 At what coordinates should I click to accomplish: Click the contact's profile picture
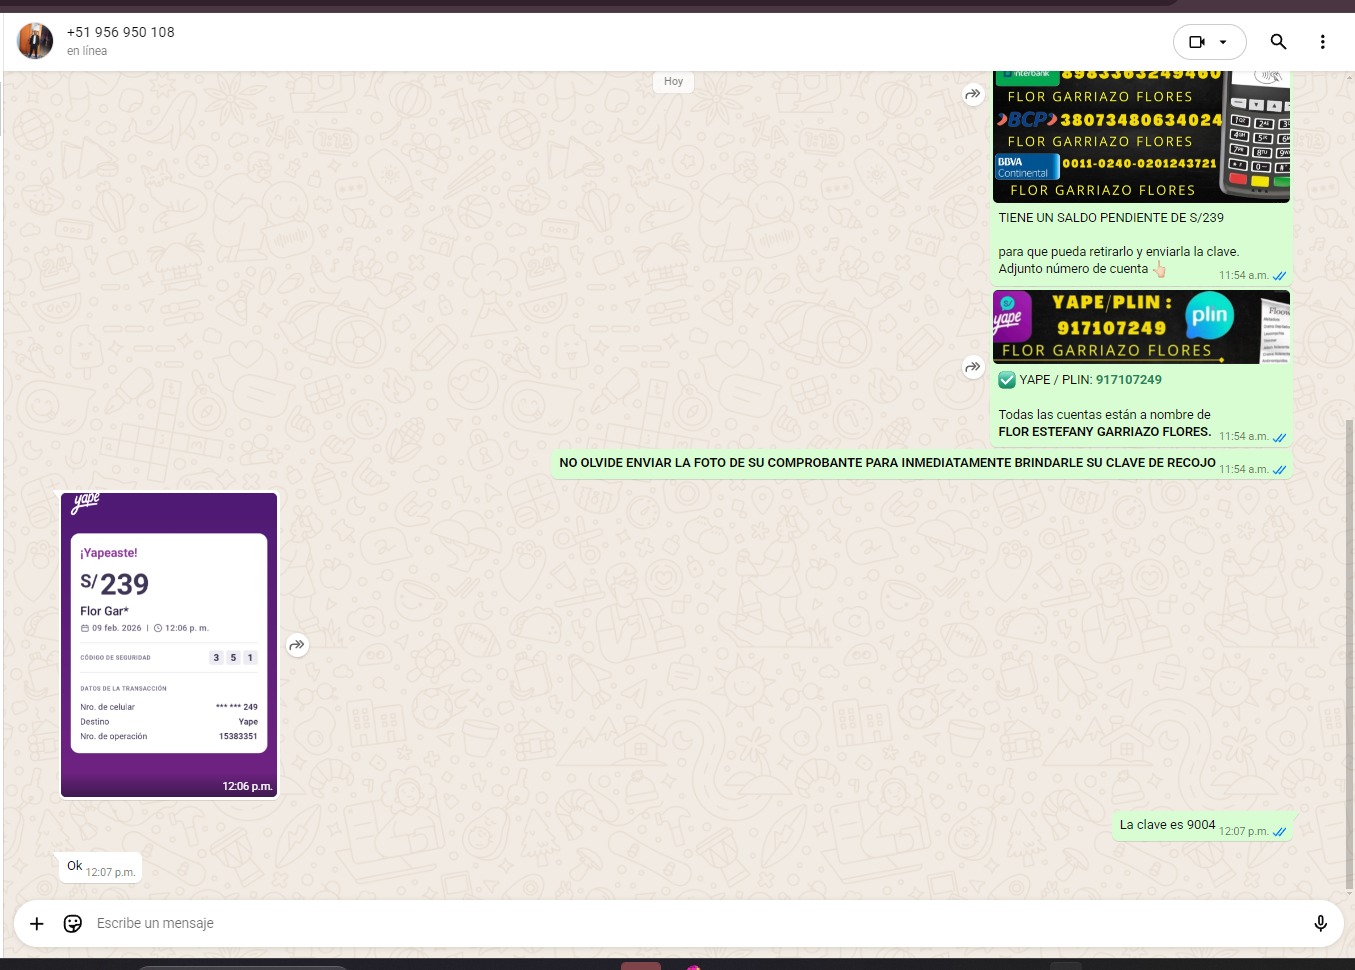click(x=35, y=41)
